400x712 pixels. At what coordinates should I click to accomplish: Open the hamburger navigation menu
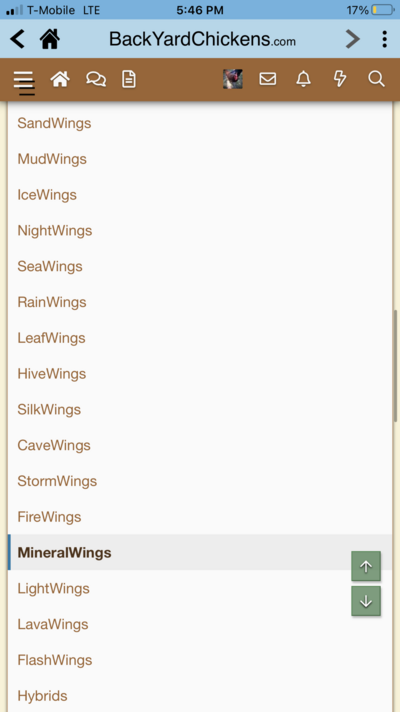click(23, 80)
